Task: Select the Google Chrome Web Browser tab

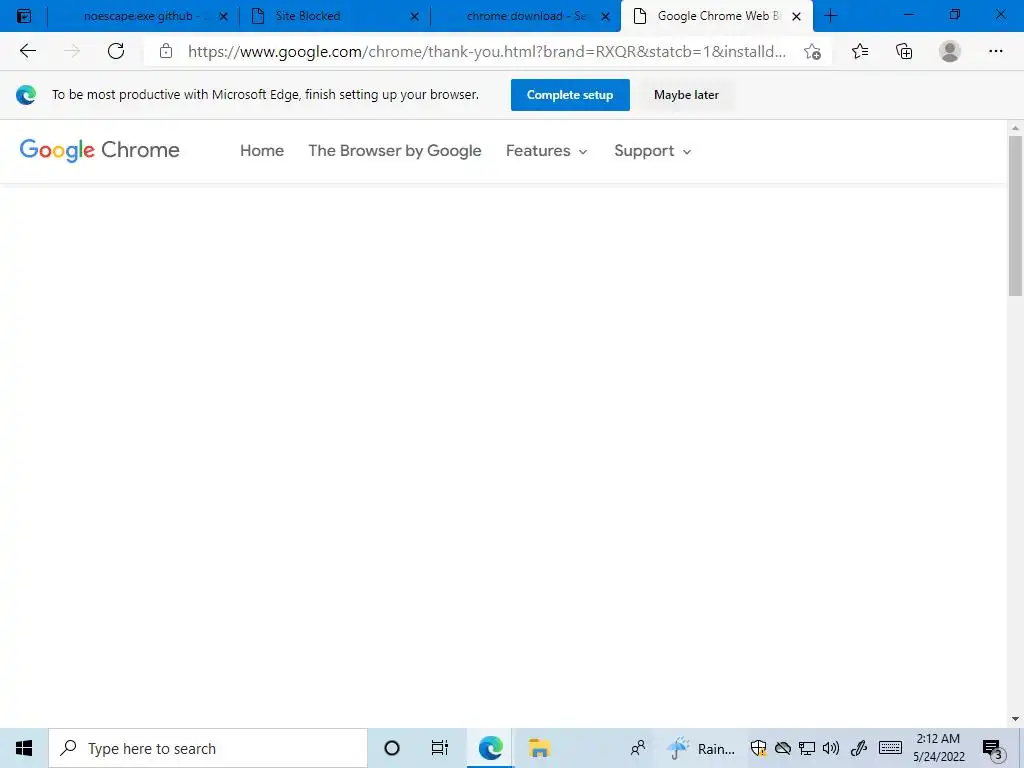Action: tap(718, 16)
